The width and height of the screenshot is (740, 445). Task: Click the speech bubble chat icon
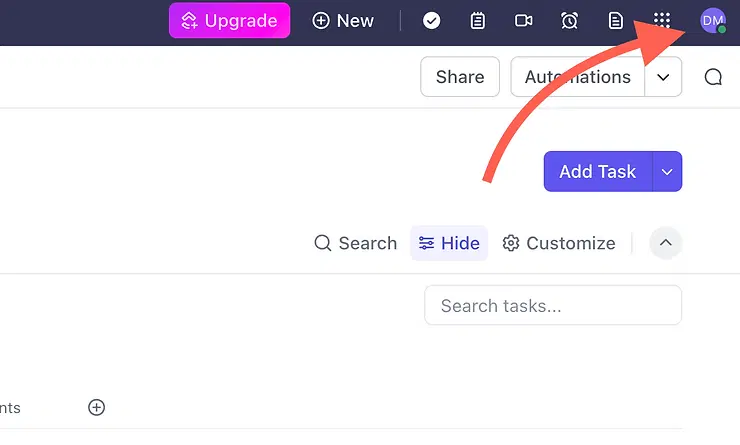(713, 77)
